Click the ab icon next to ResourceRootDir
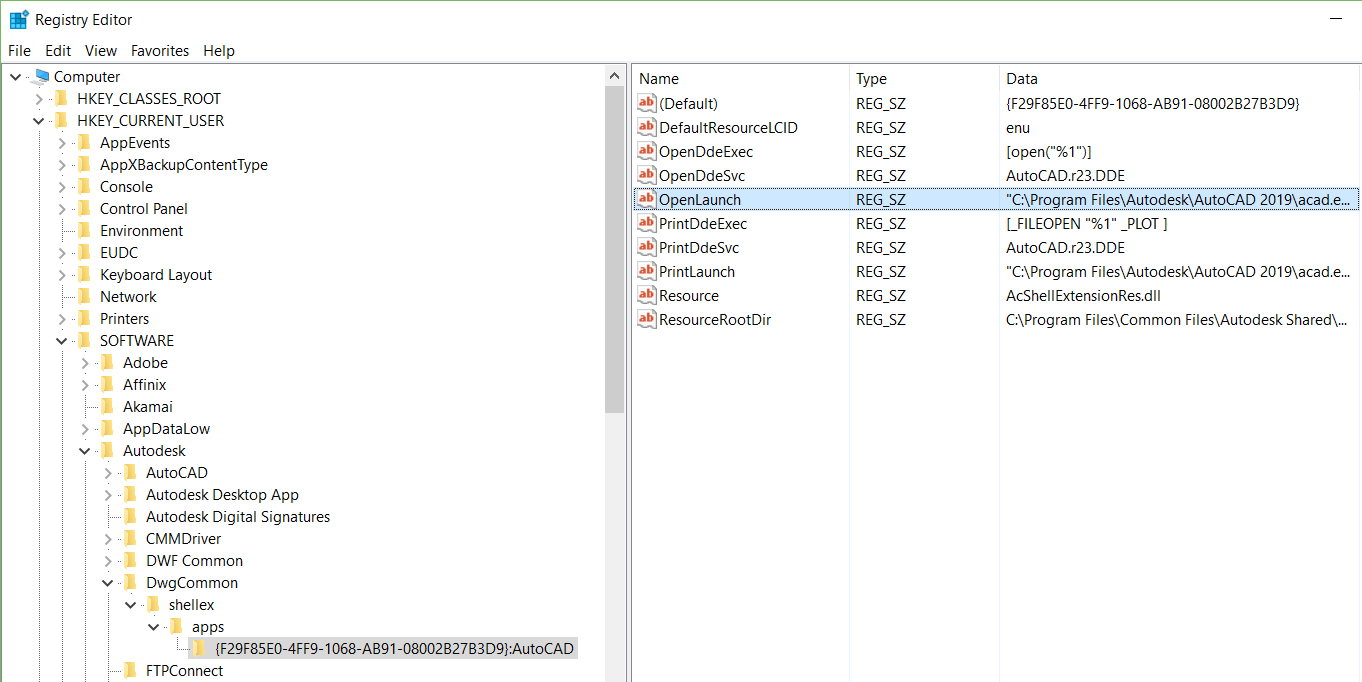The image size is (1362, 682). (645, 319)
